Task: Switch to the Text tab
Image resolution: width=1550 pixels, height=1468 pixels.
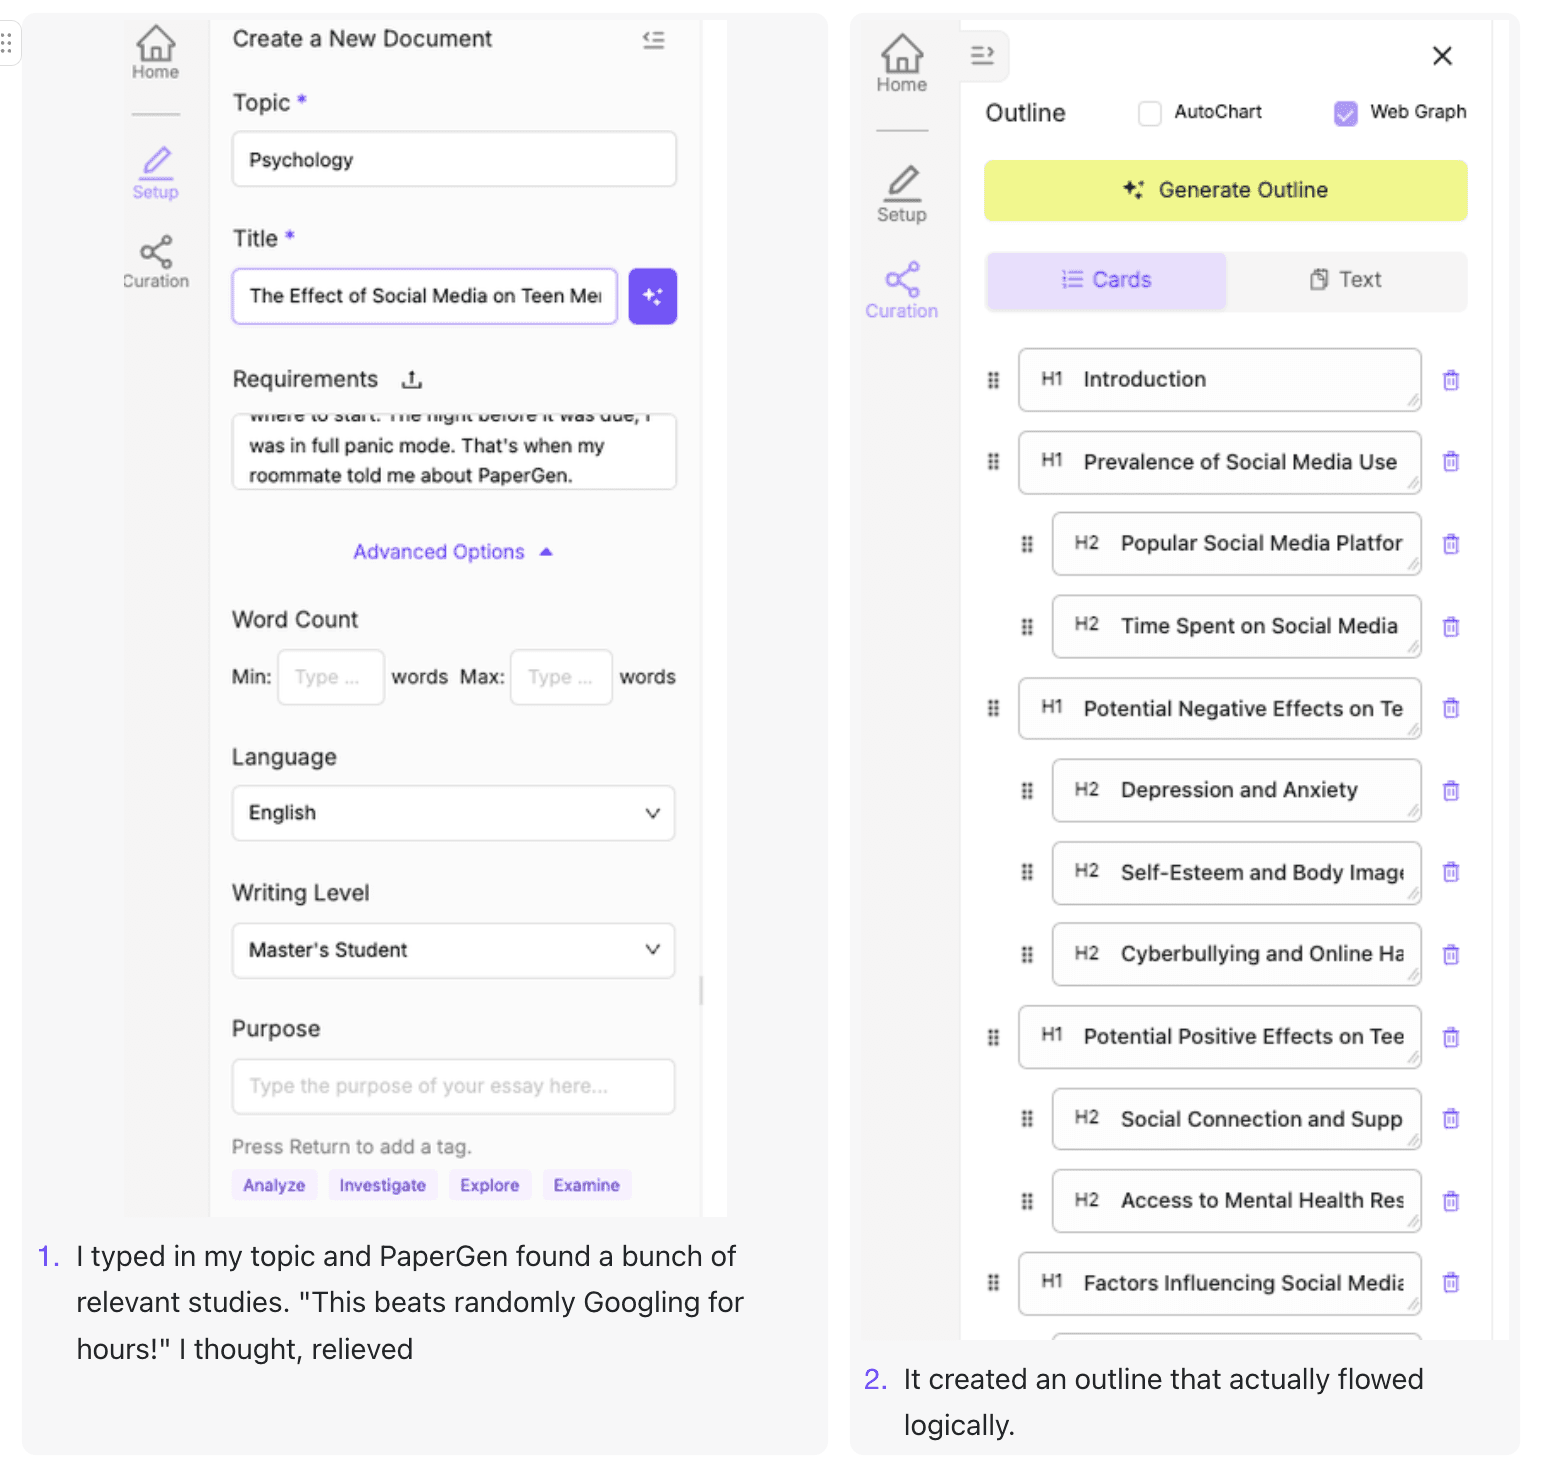Action: coord(1346,280)
